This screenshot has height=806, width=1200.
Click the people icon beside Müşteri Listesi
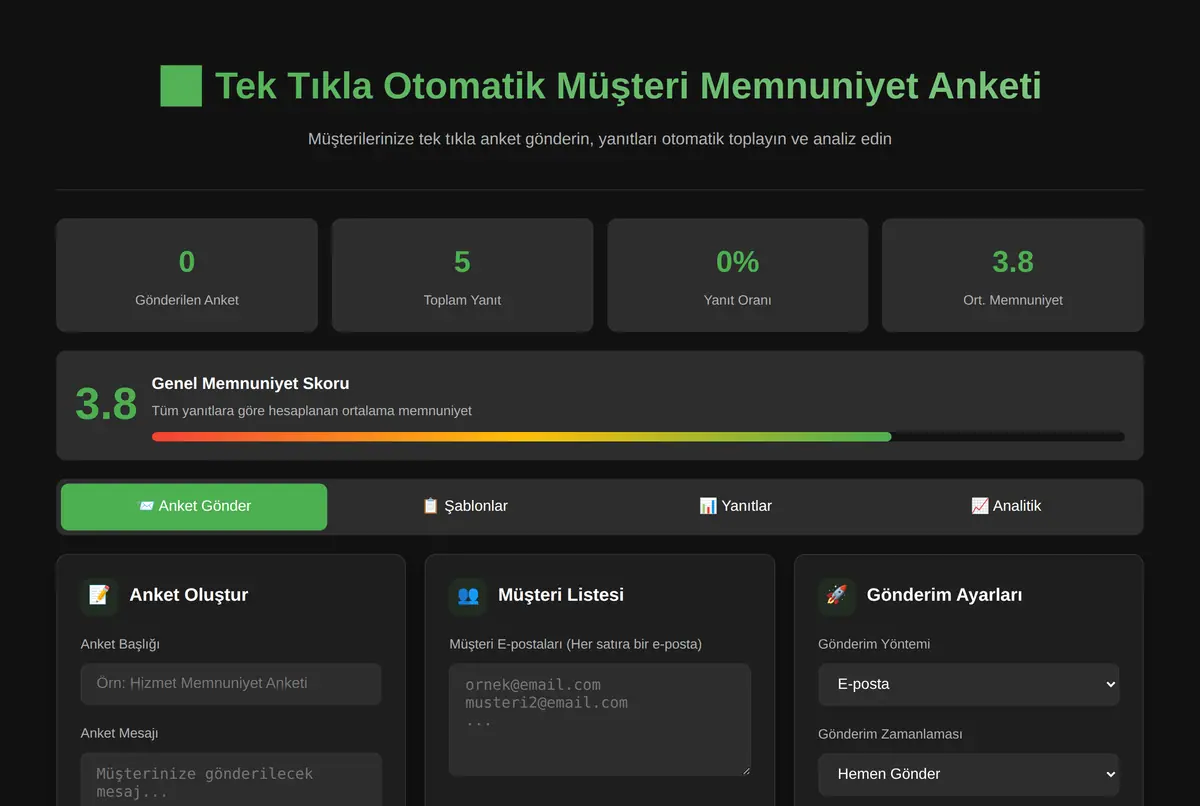468,595
